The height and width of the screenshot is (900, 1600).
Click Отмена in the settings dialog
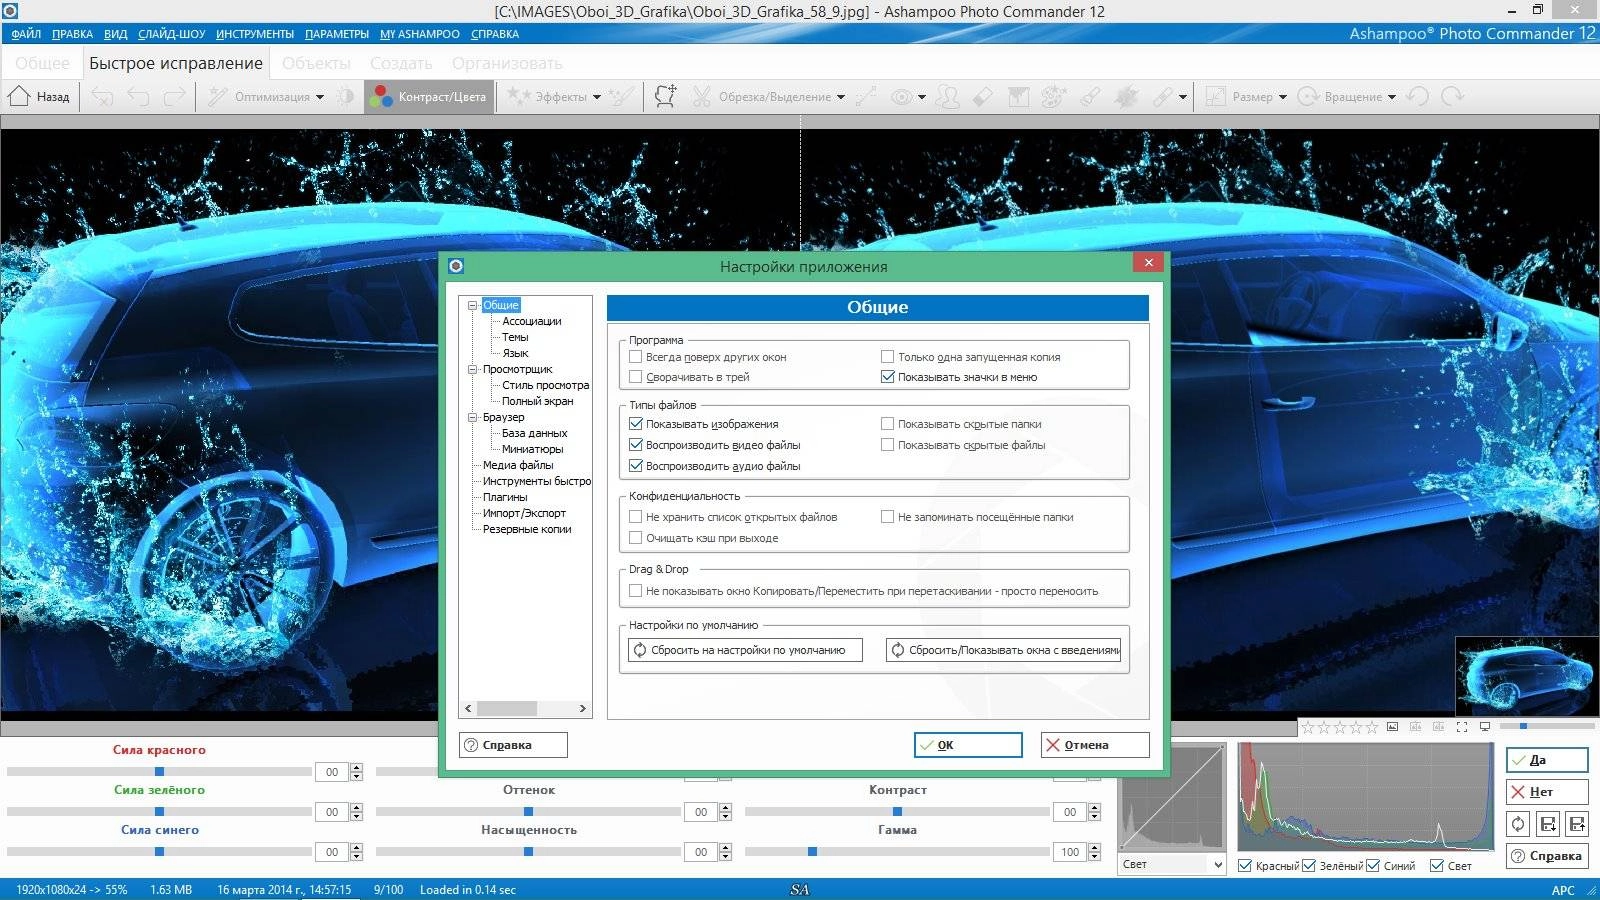pyautogui.click(x=1095, y=745)
